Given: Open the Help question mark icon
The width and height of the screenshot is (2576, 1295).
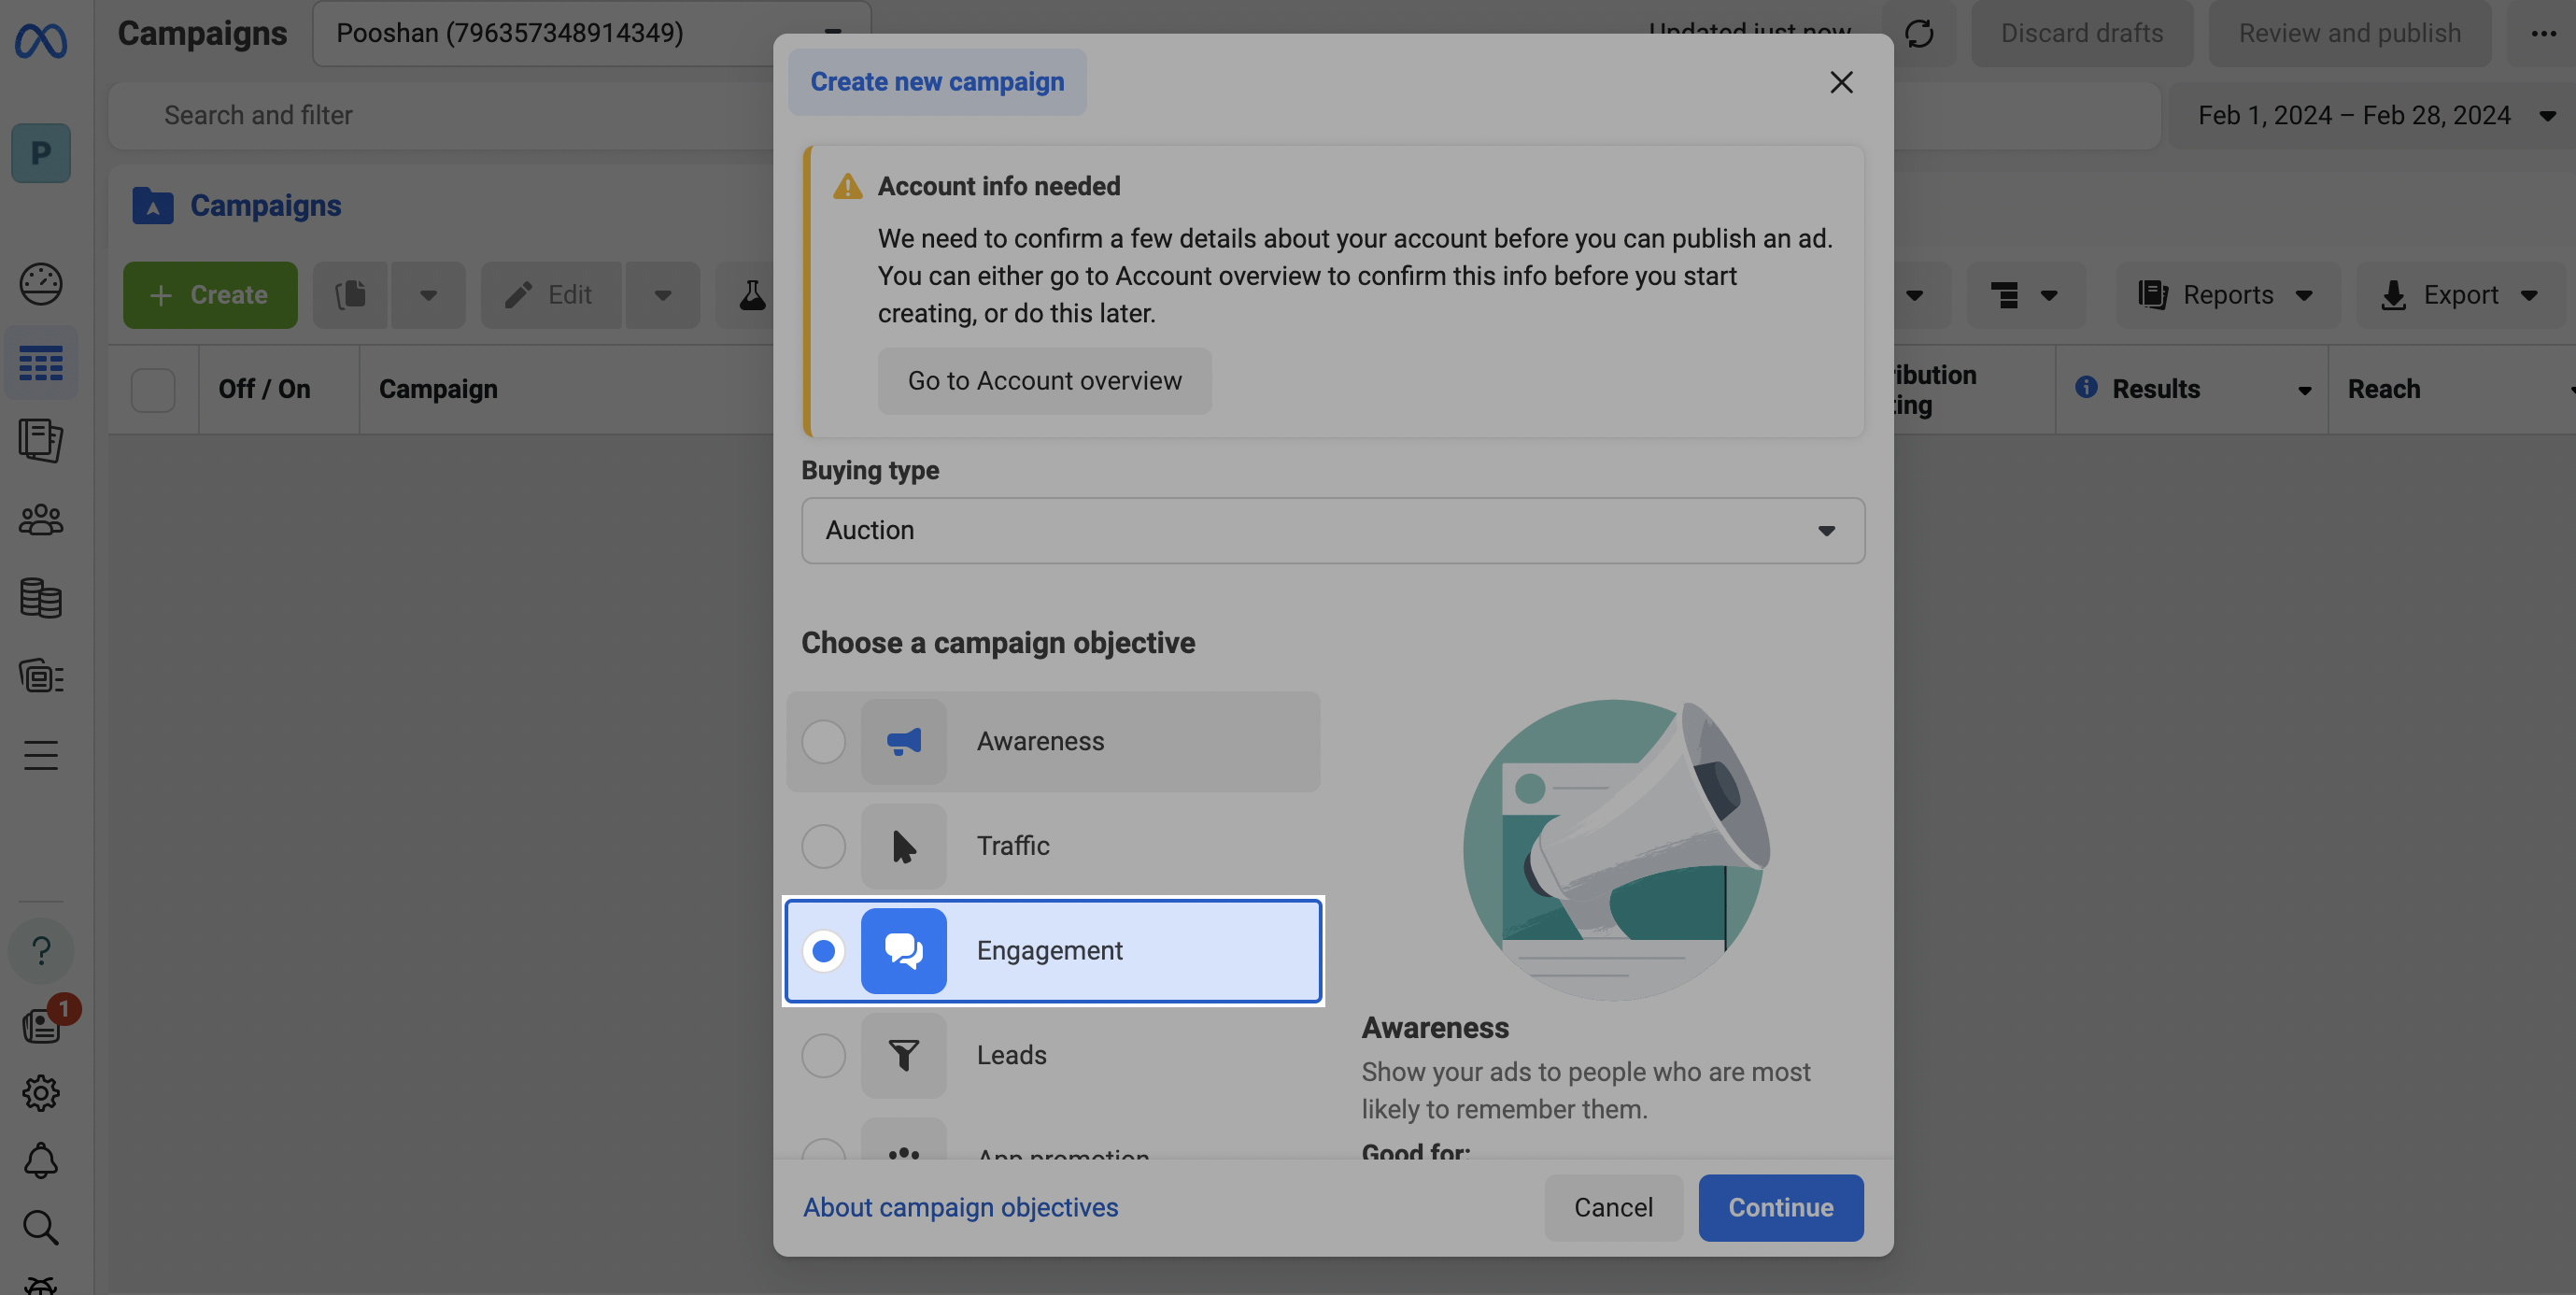Looking at the screenshot, I should 41,950.
